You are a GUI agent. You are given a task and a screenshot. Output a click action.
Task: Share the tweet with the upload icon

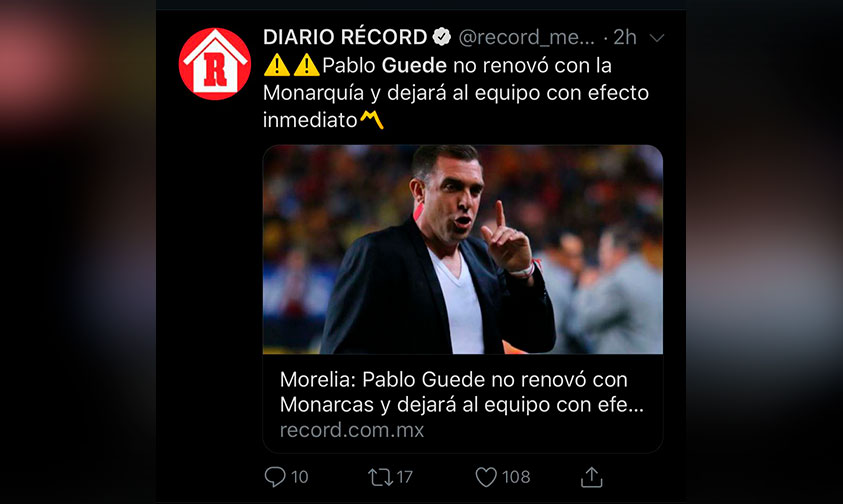(x=591, y=477)
